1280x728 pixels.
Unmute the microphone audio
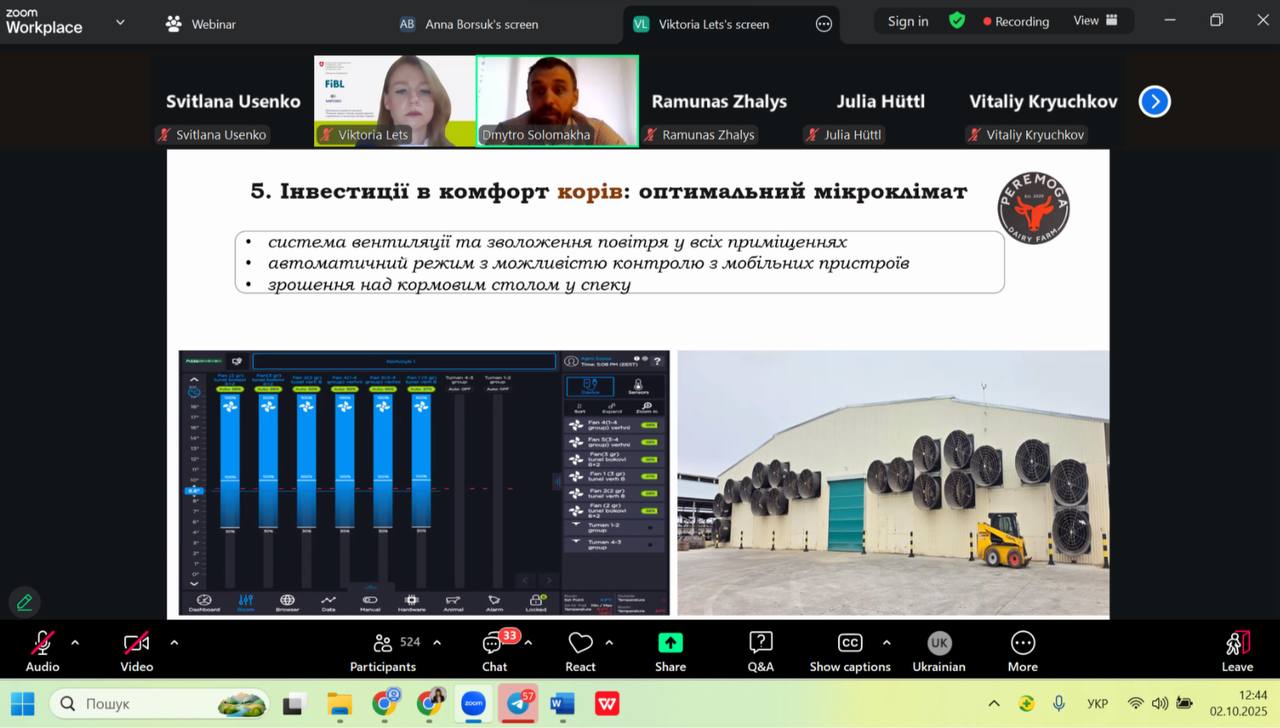point(42,651)
